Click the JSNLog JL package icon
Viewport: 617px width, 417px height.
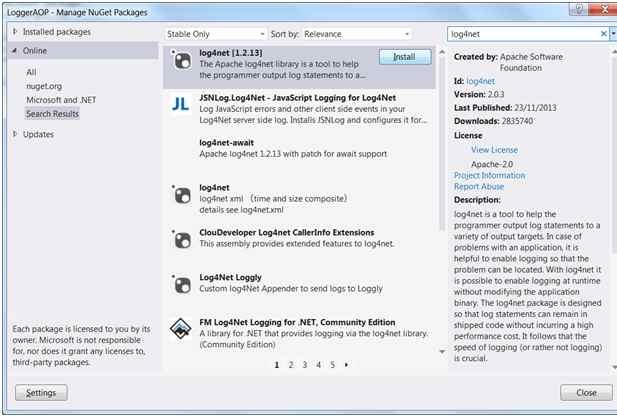(181, 104)
